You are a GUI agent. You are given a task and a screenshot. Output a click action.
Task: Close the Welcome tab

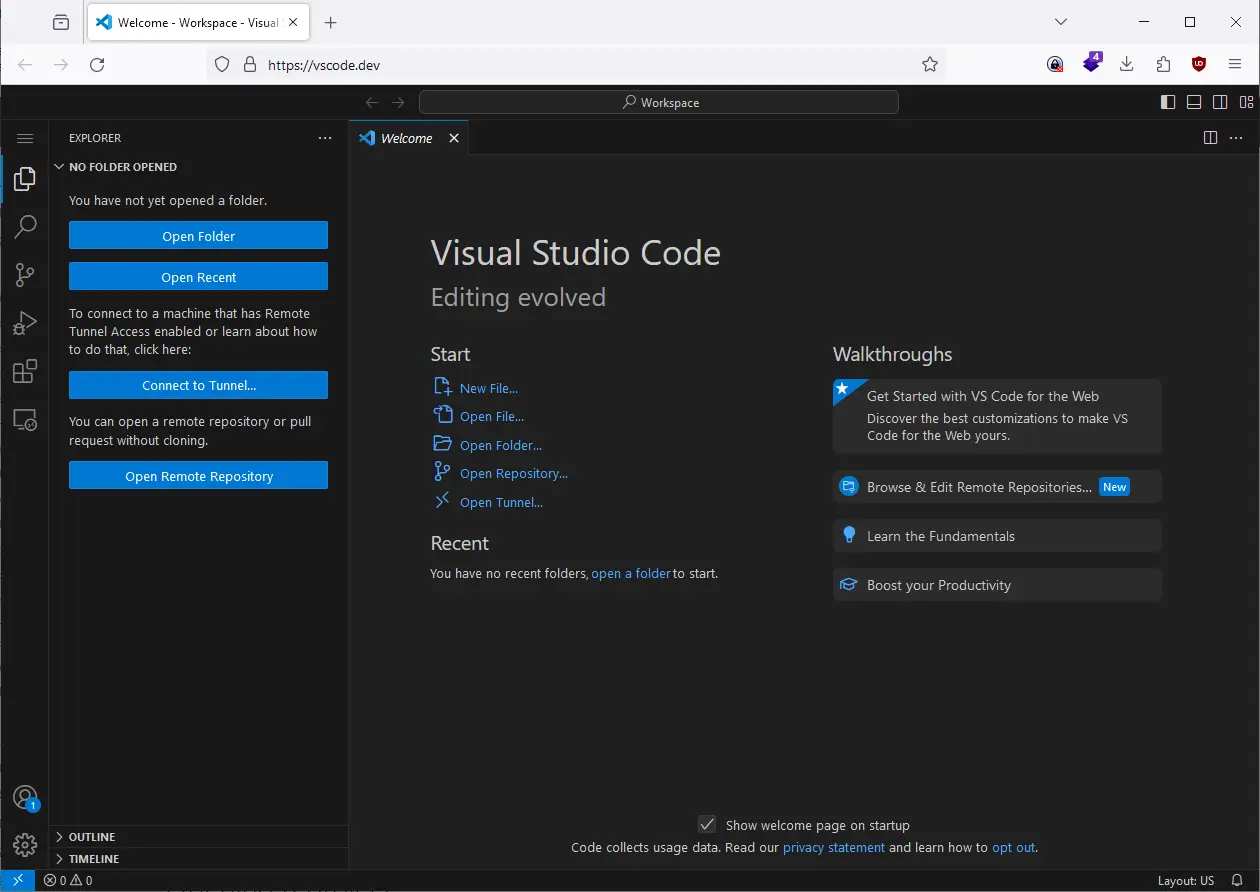[454, 138]
